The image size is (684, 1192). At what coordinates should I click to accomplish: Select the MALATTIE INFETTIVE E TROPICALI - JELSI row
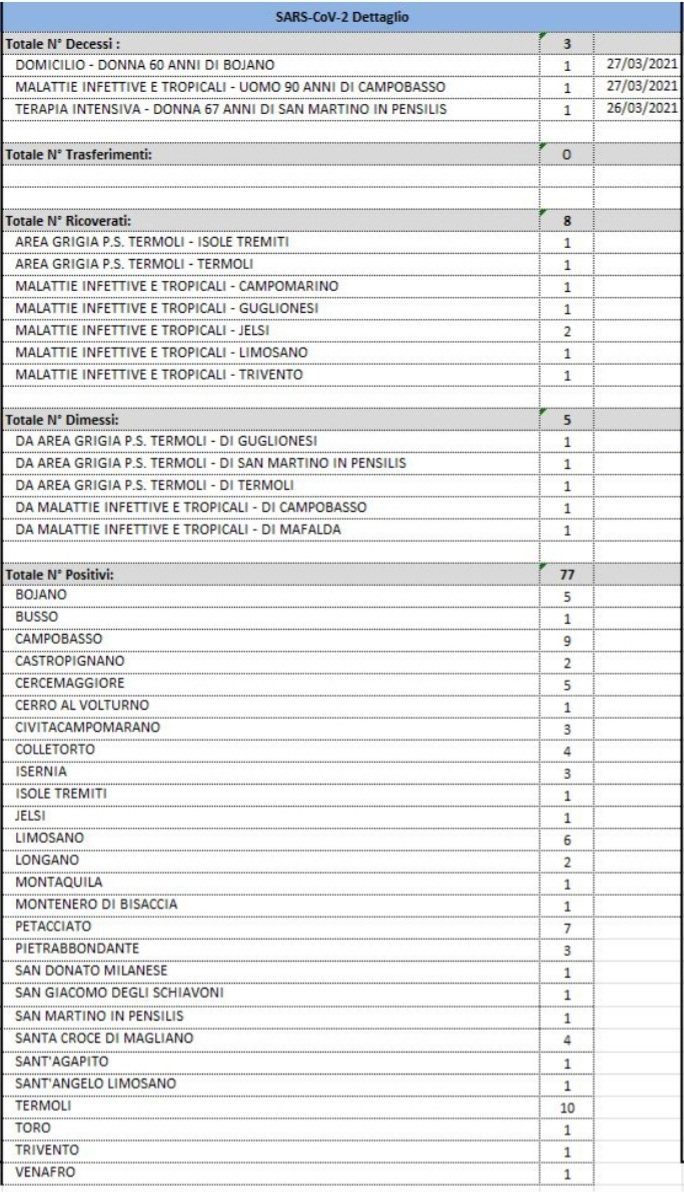[341, 331]
